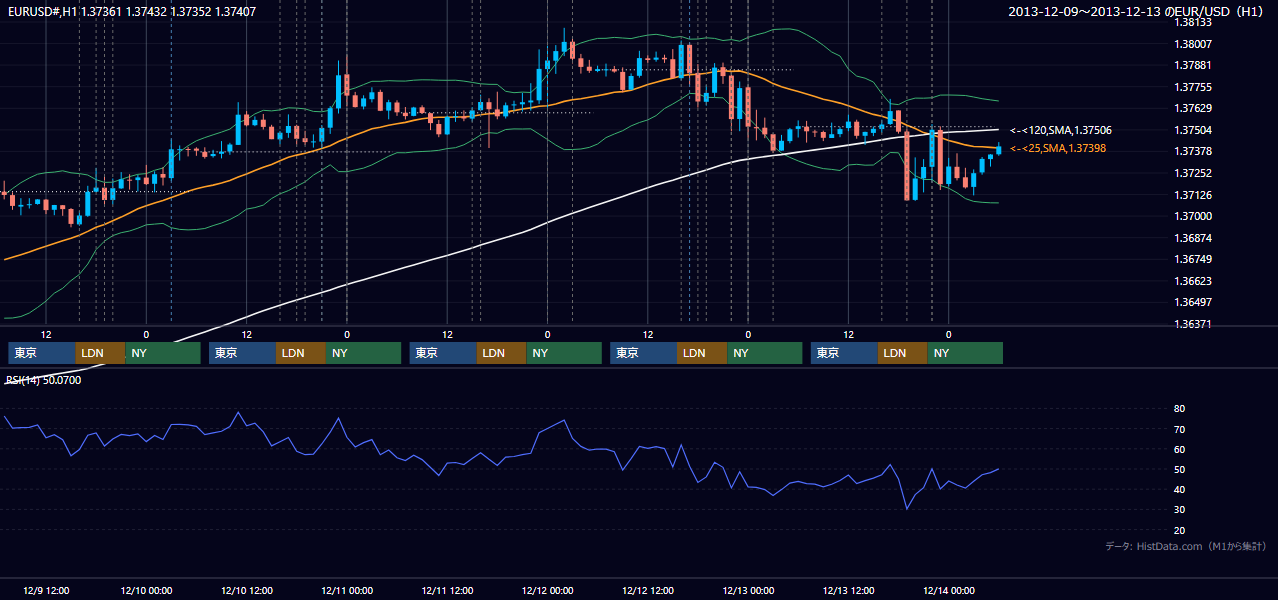Click price axis value 1.38133
This screenshot has height=600, width=1278.
coord(1194,23)
